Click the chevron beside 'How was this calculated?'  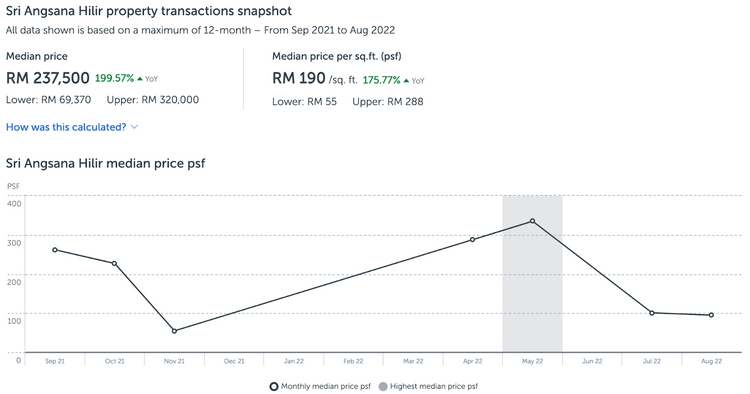pyautogui.click(x=134, y=127)
